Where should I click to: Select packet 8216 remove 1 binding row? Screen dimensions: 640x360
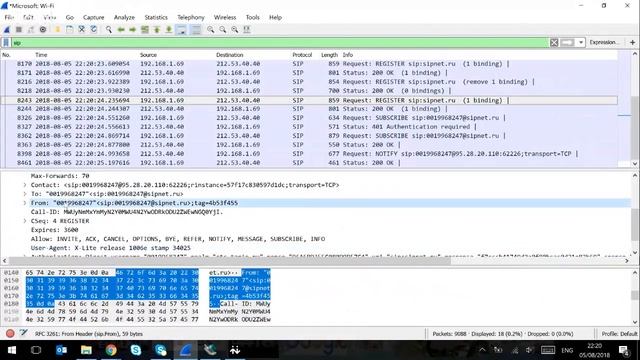pos(309,82)
